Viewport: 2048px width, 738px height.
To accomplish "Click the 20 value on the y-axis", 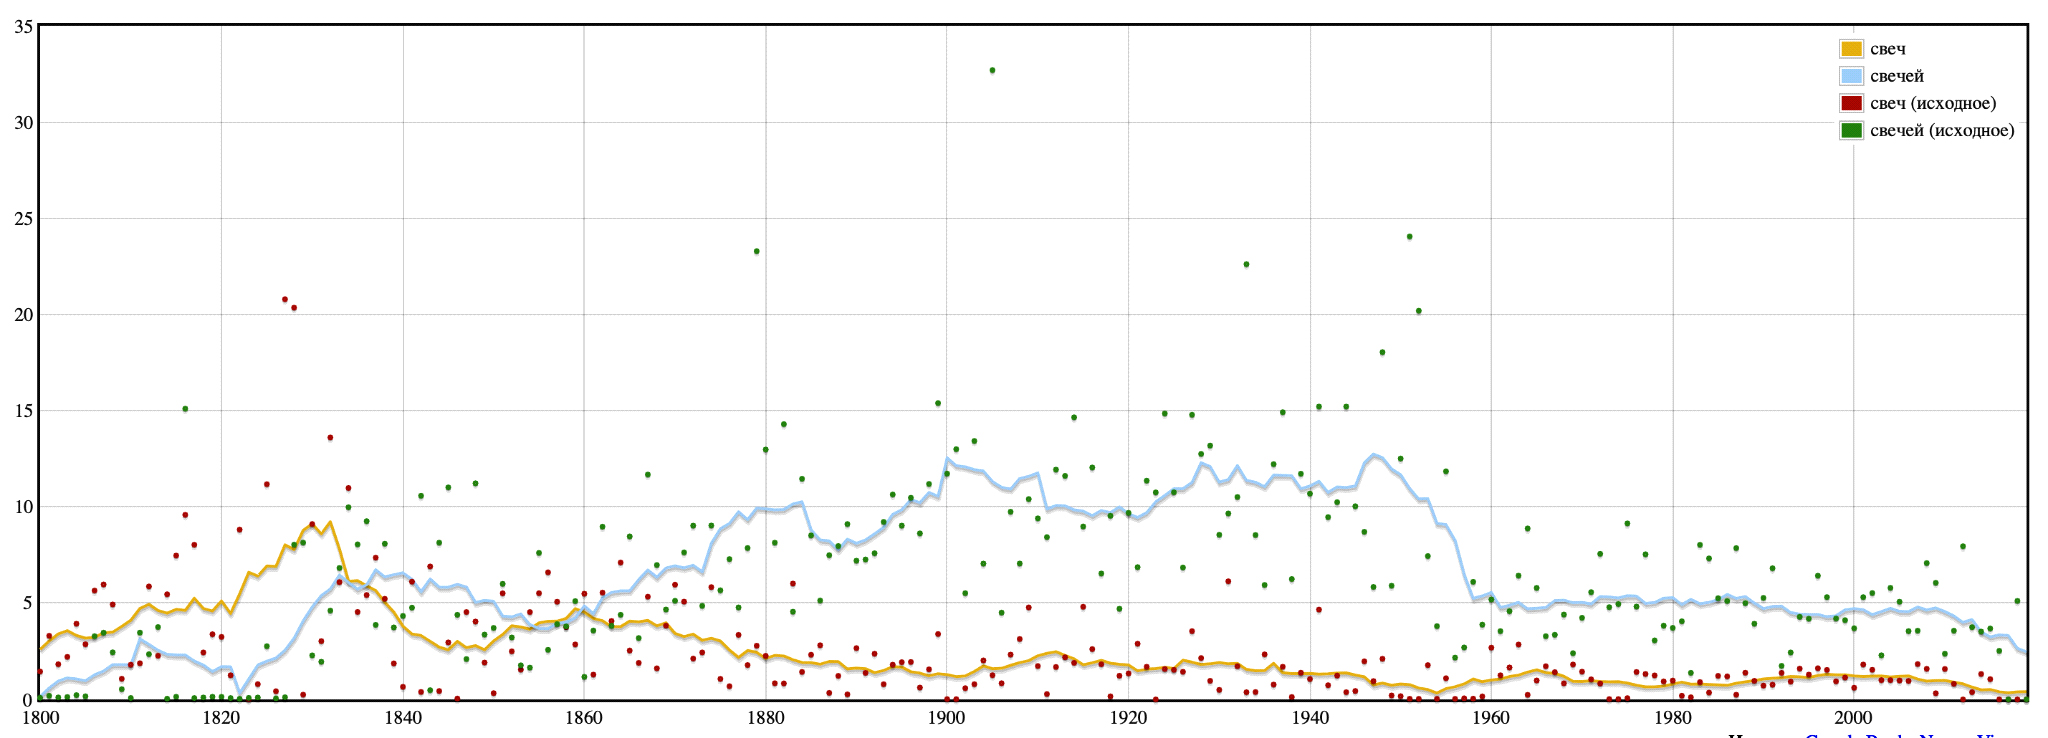I will 23,315.
